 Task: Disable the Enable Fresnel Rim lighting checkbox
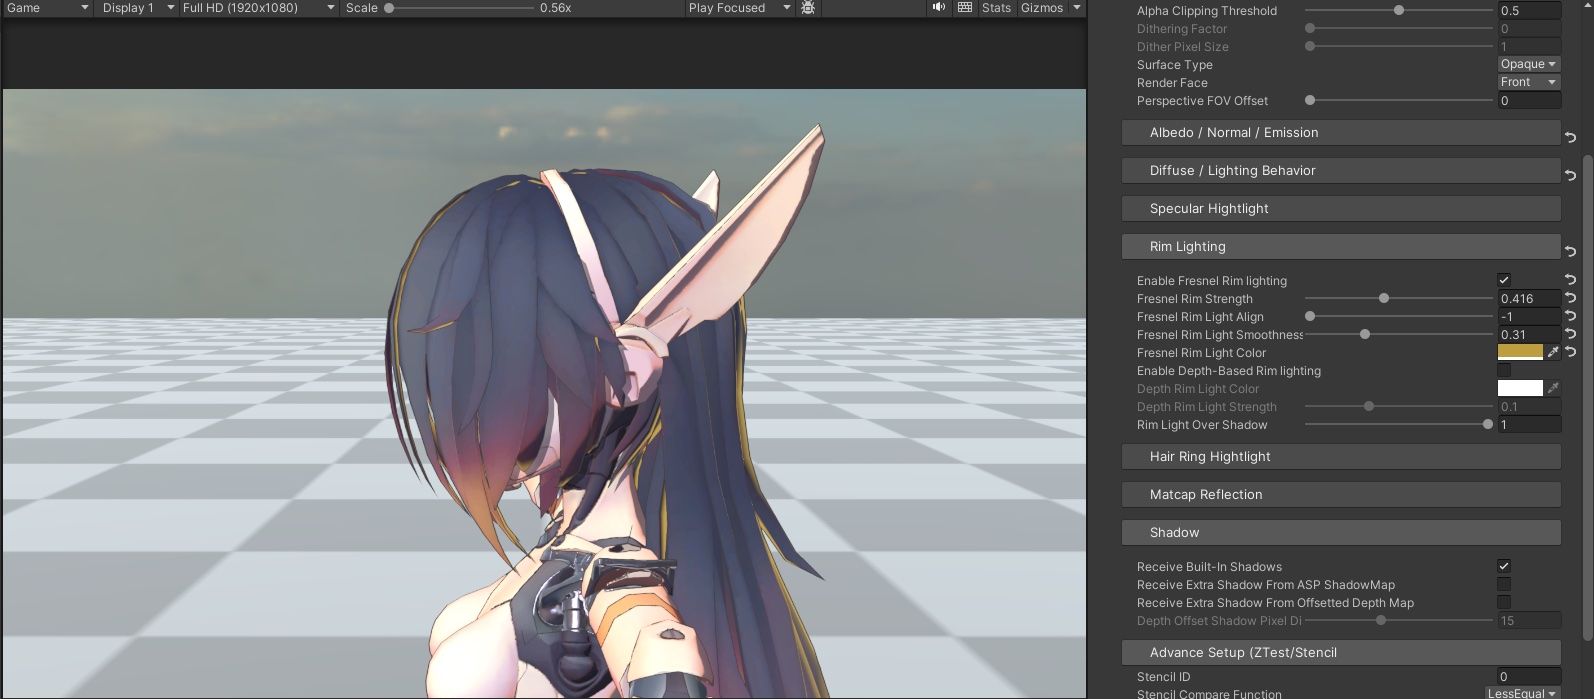point(1503,281)
